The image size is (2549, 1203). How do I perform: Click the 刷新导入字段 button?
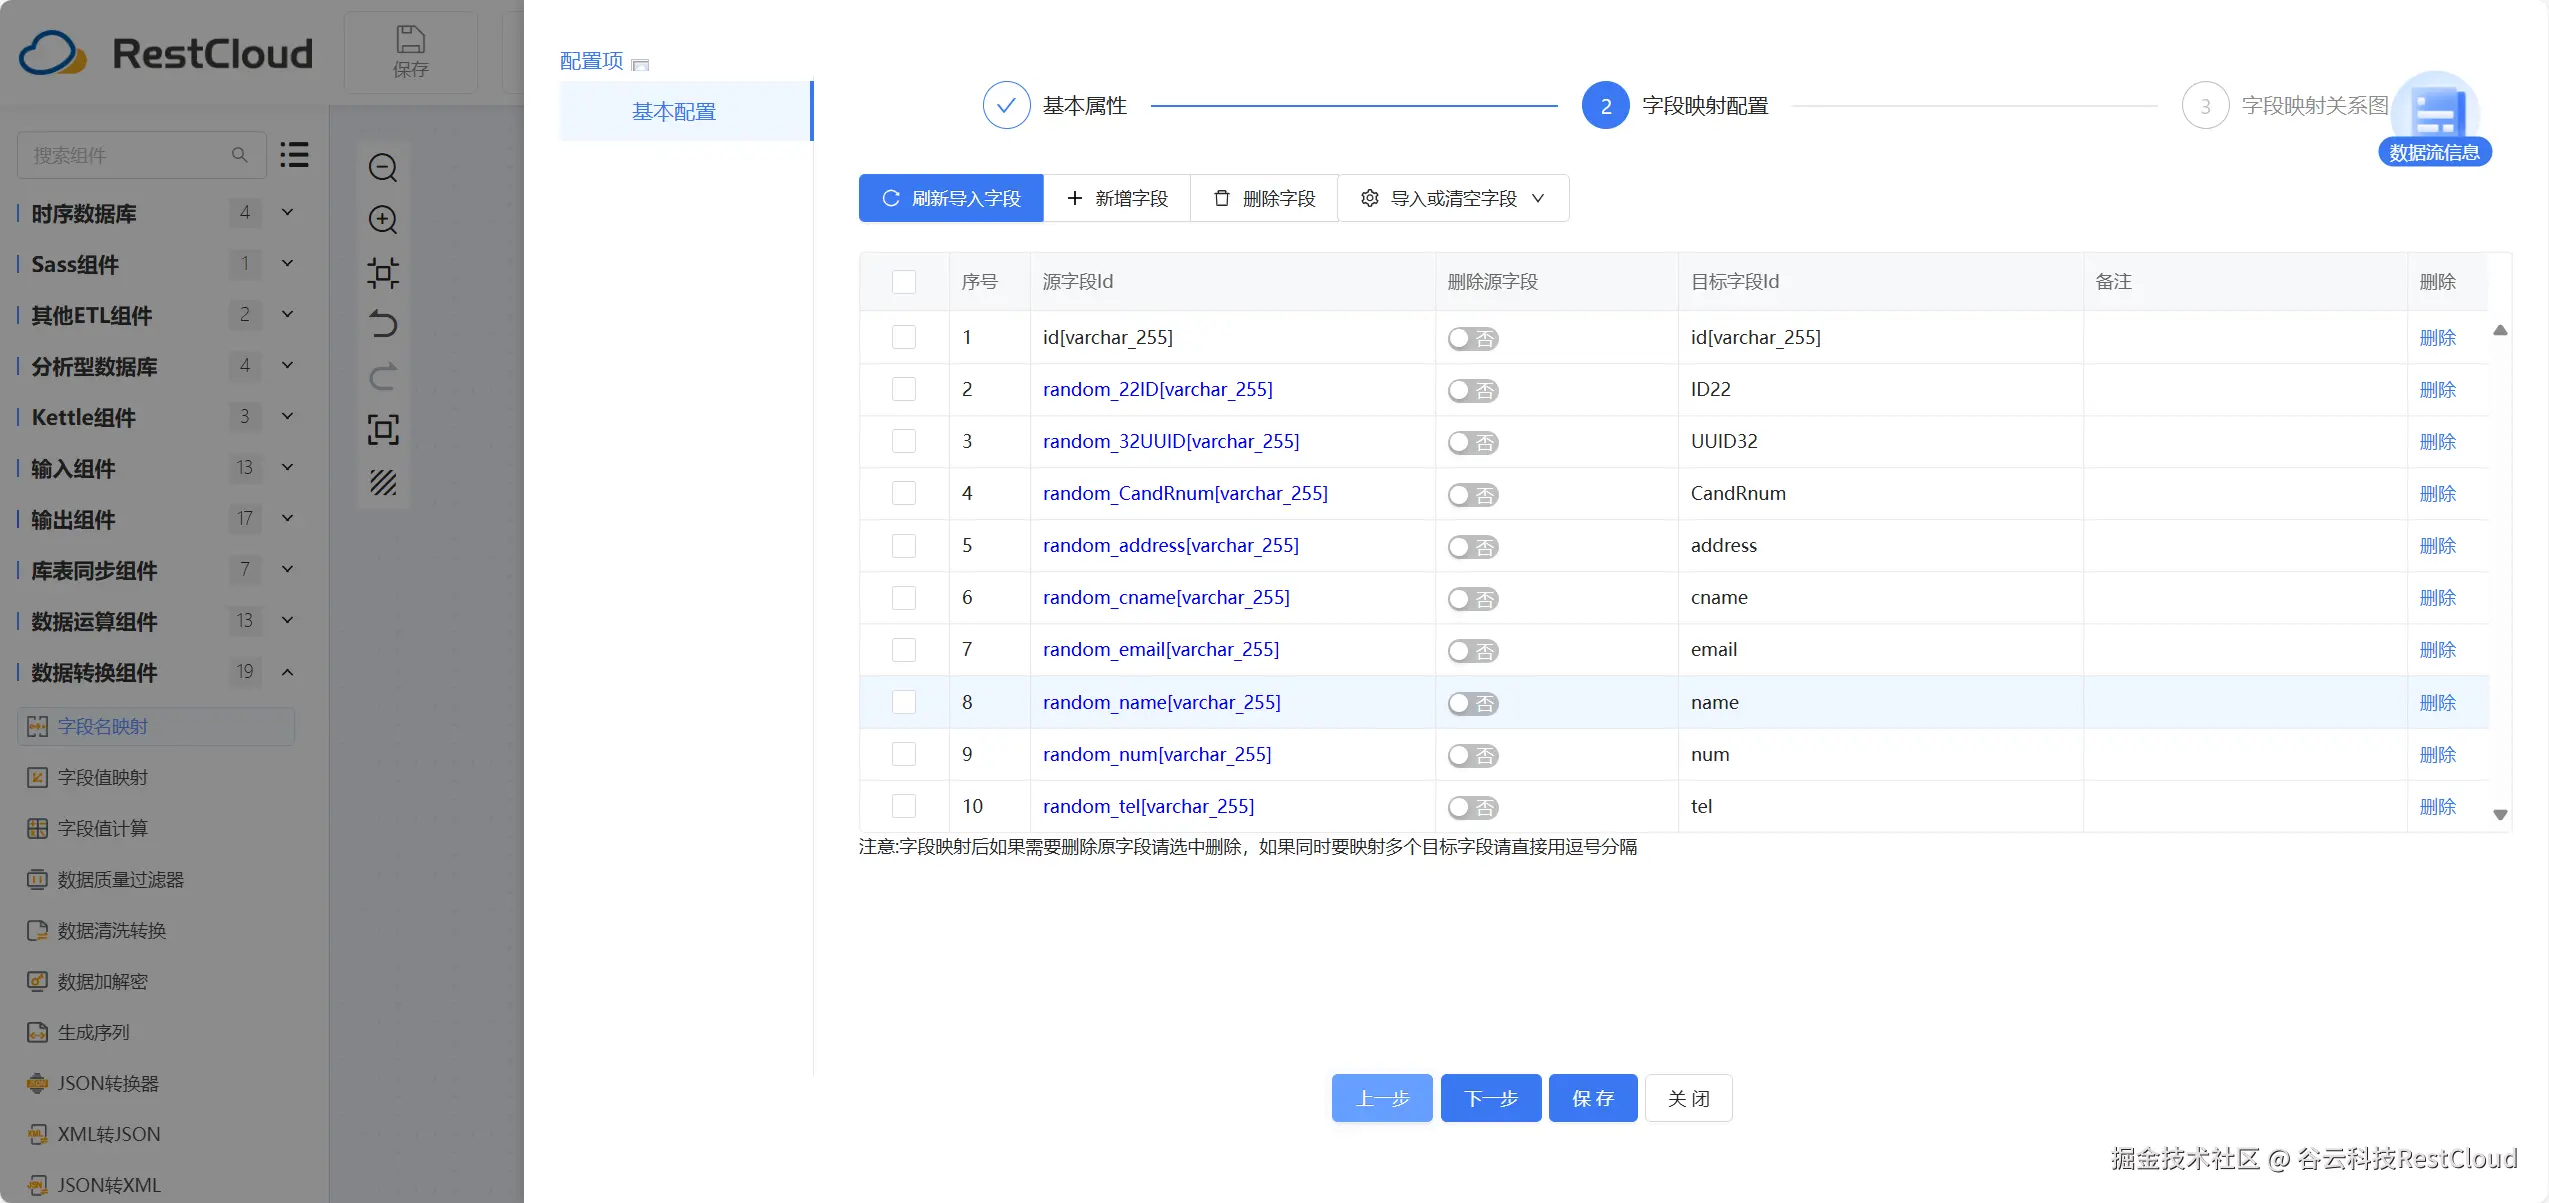pos(951,198)
